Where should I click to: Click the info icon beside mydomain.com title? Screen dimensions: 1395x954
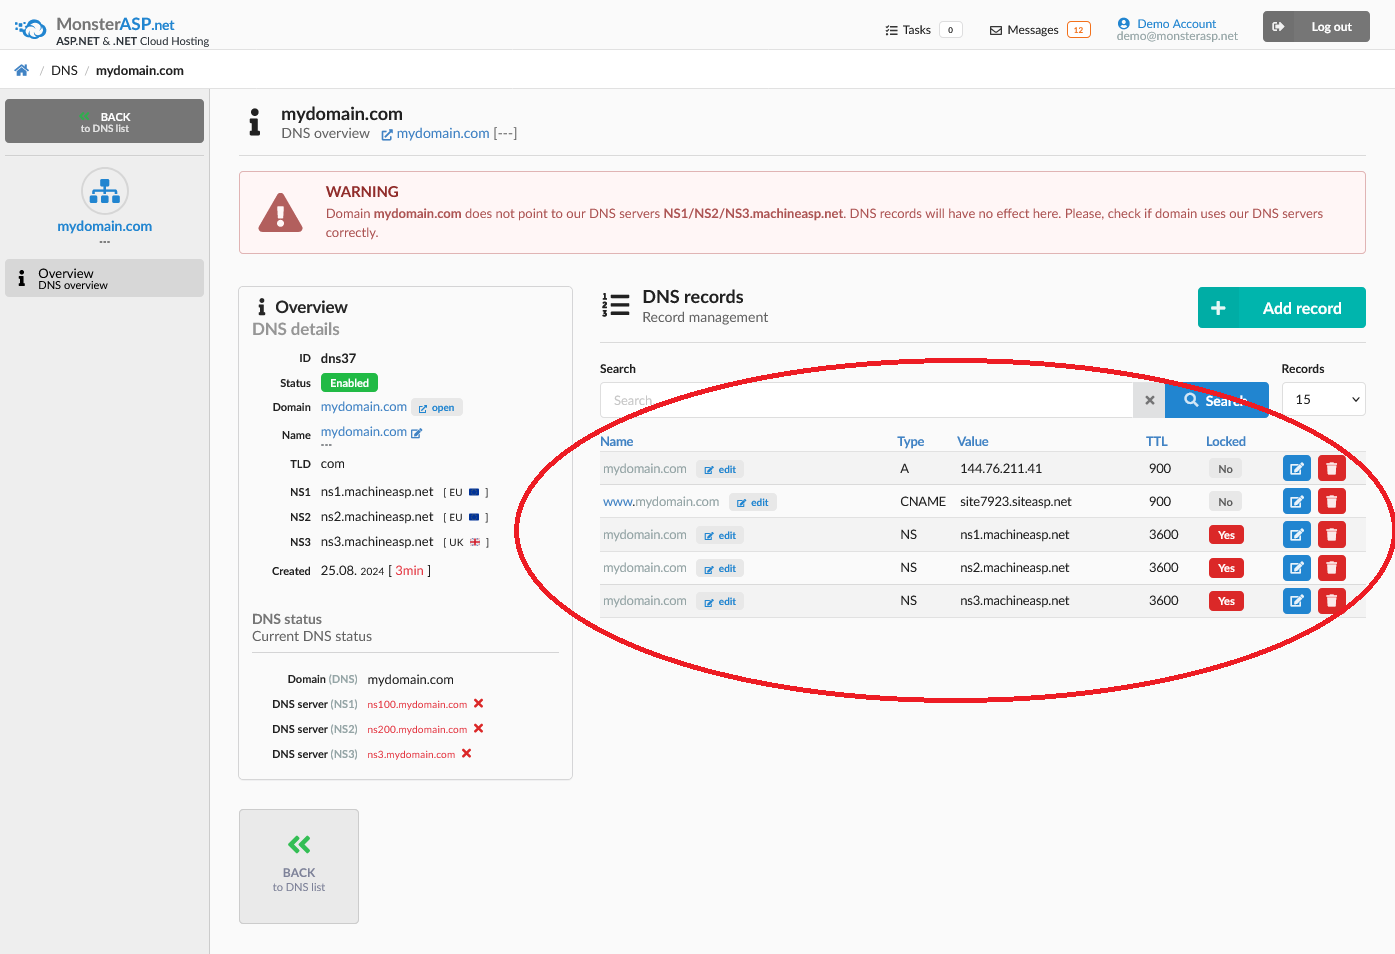click(x=255, y=122)
